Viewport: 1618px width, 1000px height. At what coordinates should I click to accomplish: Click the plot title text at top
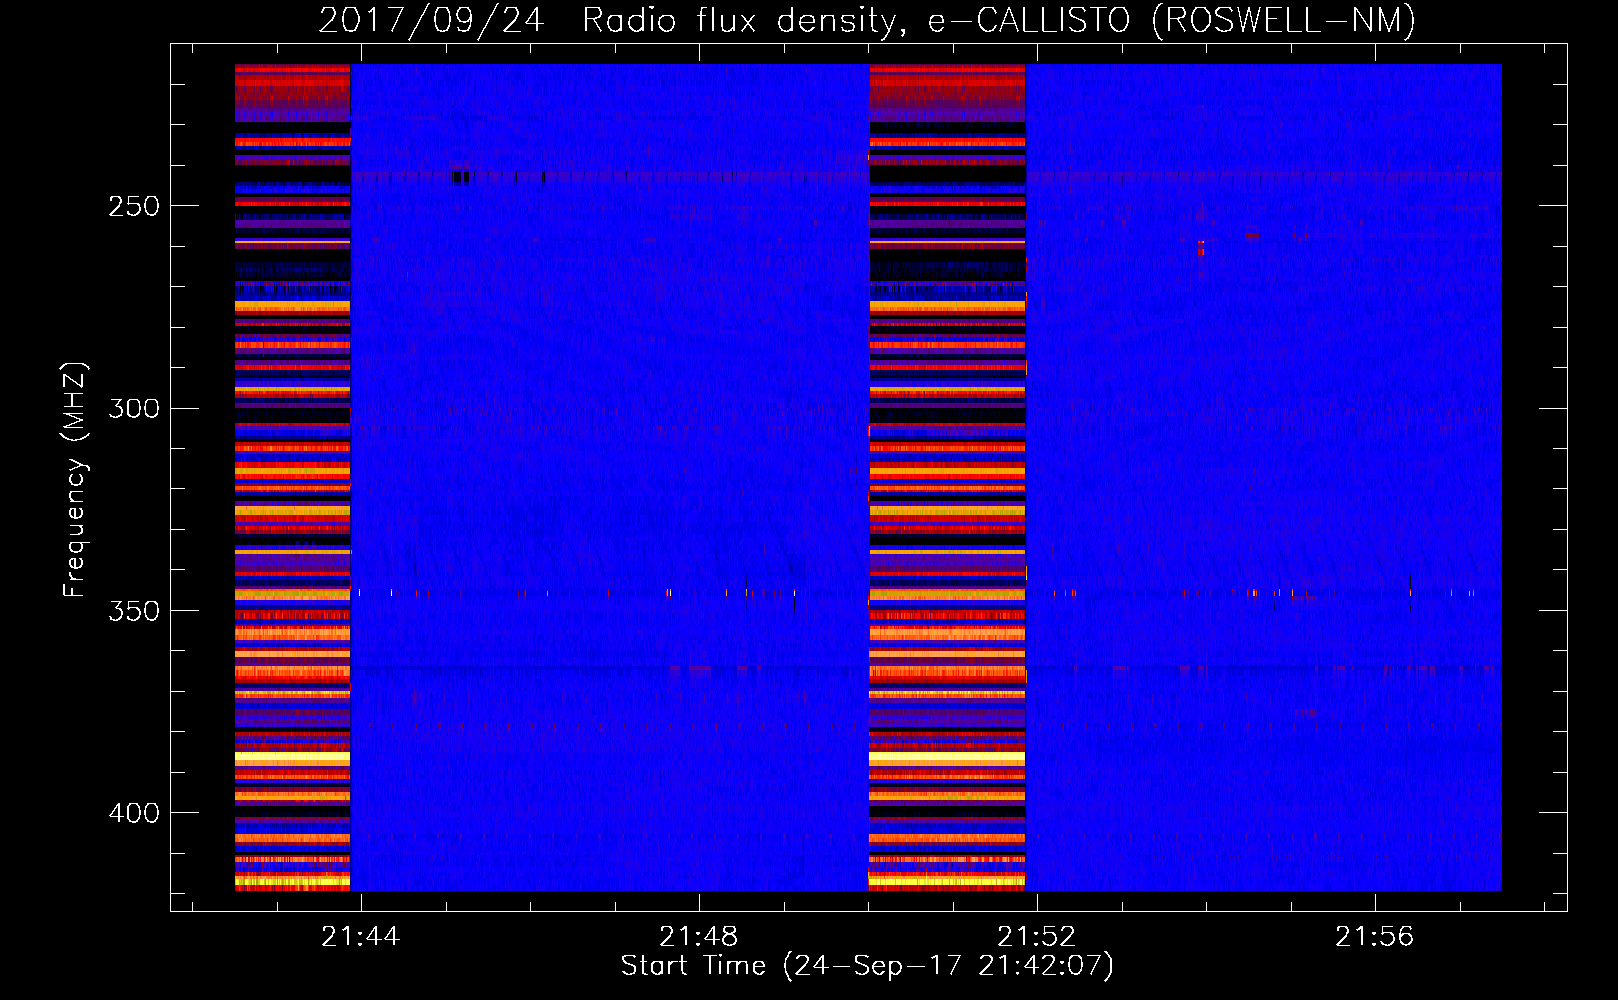pyautogui.click(x=867, y=21)
